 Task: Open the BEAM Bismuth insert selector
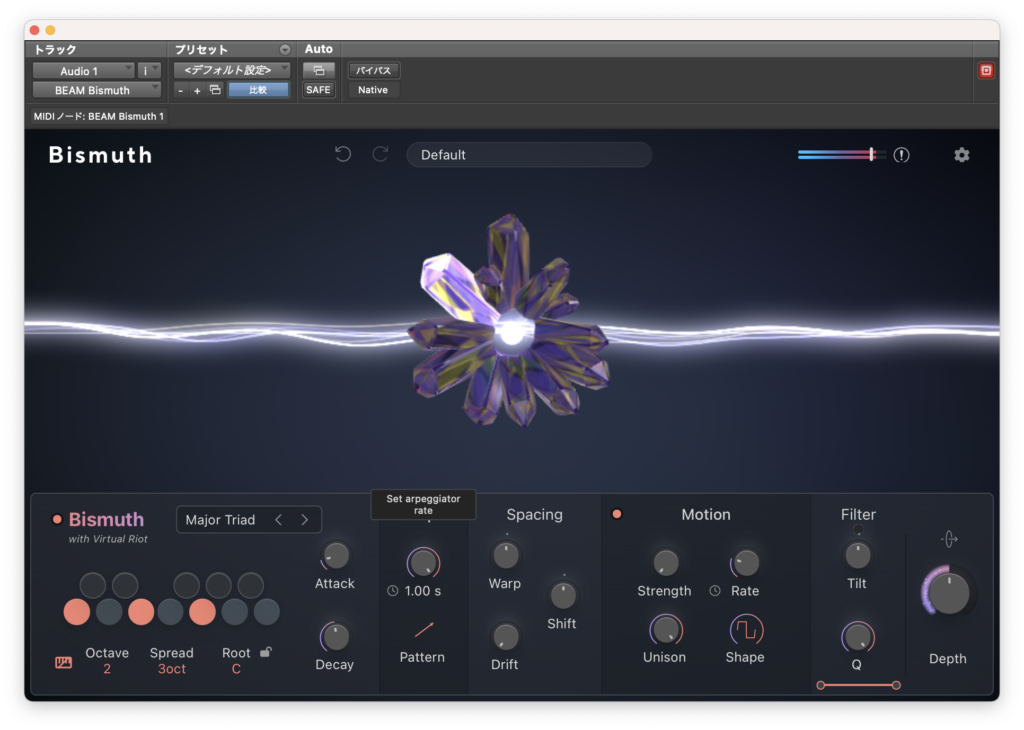coord(97,90)
